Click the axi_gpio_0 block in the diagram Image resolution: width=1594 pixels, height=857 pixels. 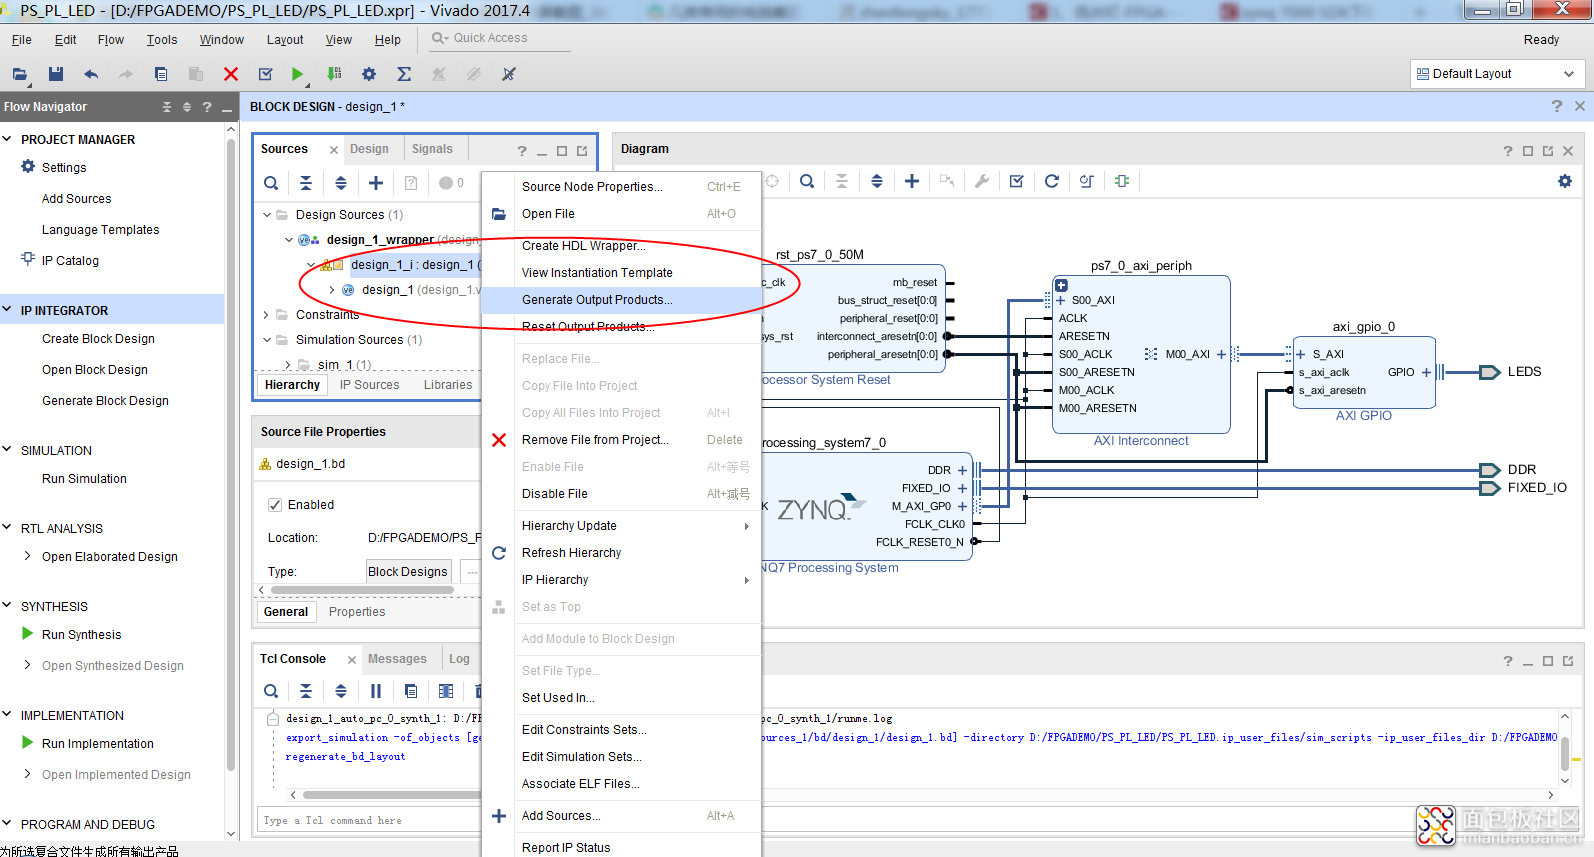click(x=1364, y=372)
